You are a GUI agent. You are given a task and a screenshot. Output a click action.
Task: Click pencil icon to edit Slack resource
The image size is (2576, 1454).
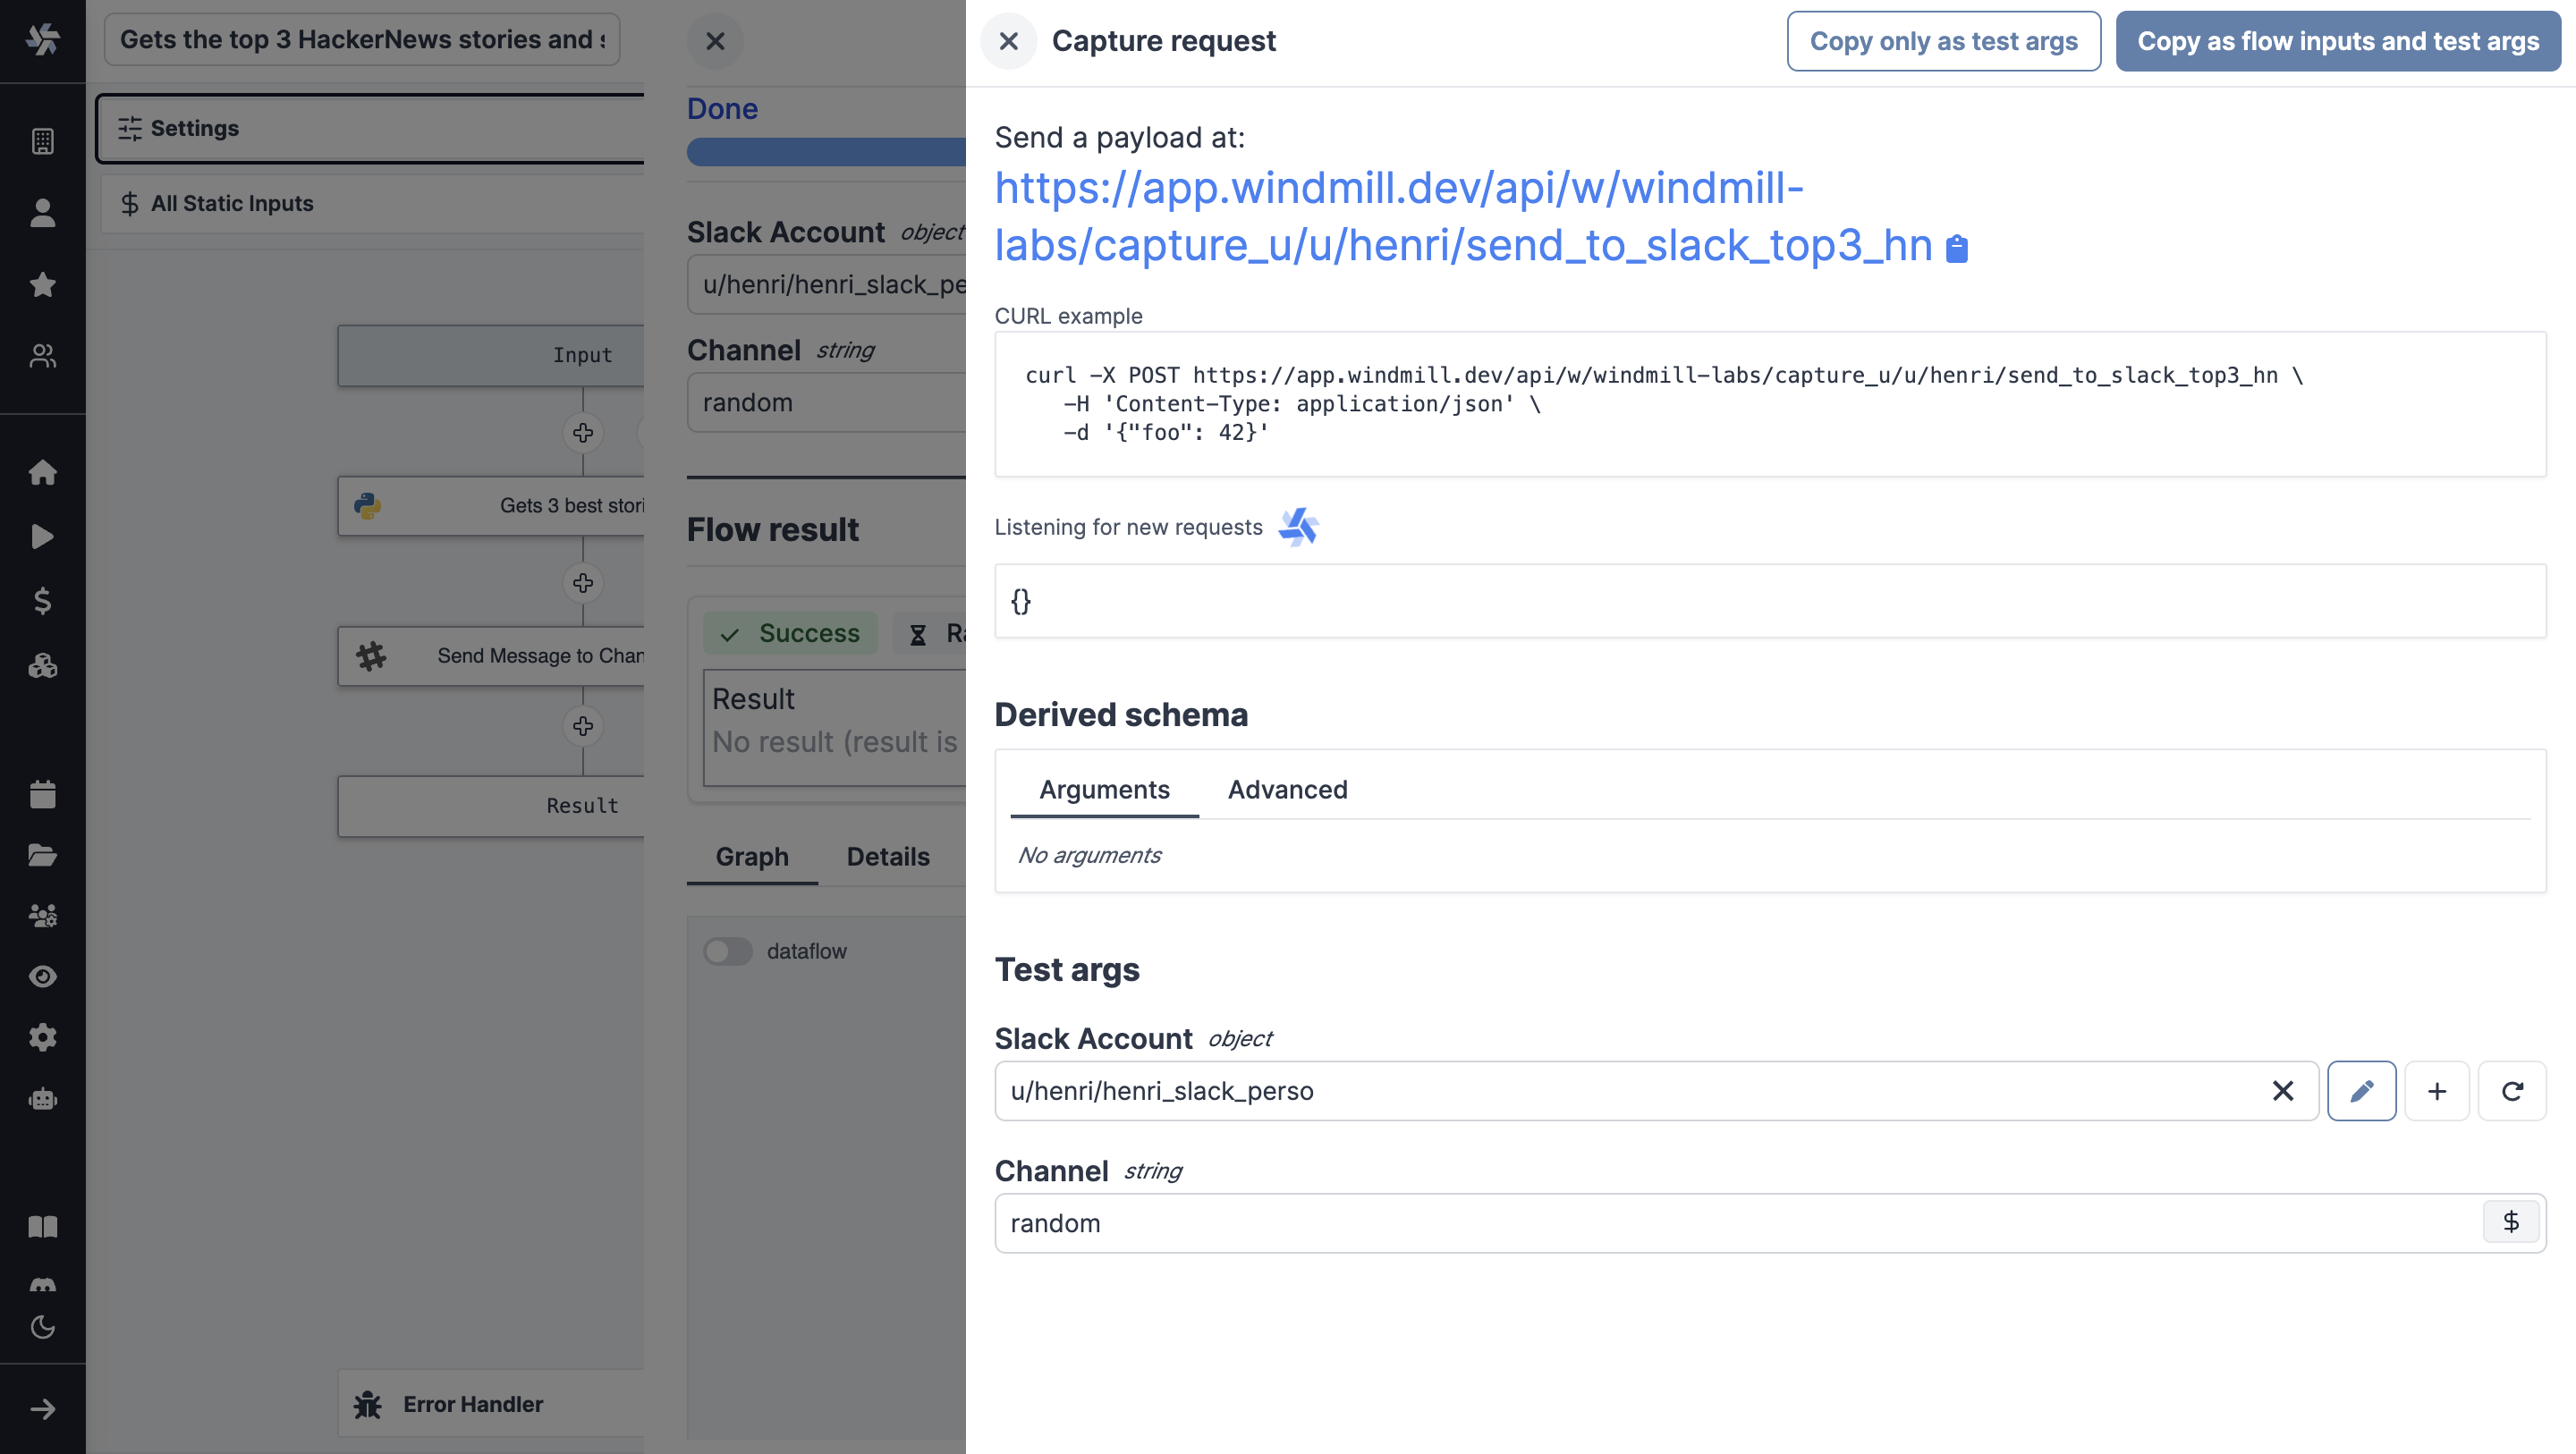click(2361, 1090)
